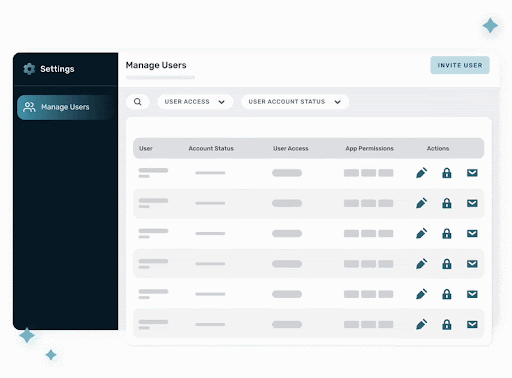Click the search magnifier button

pyautogui.click(x=138, y=102)
